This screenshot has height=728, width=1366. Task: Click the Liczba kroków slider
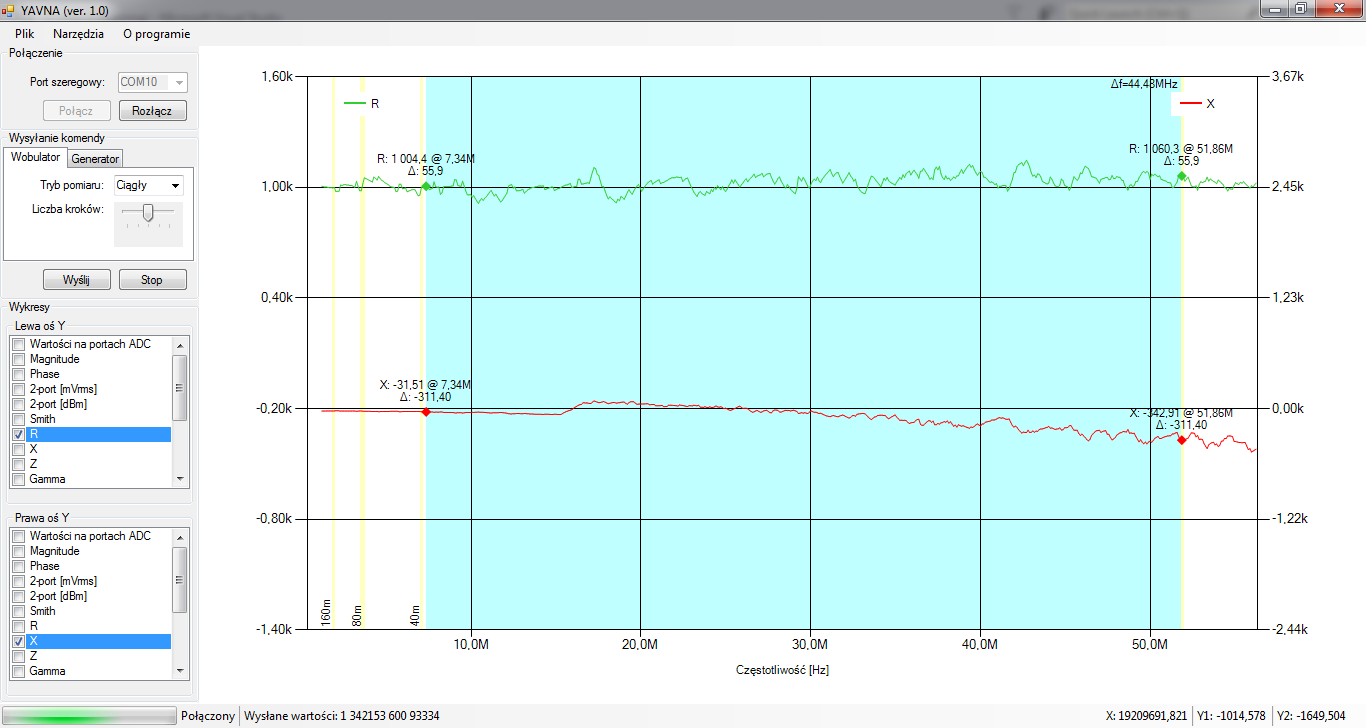coord(148,212)
